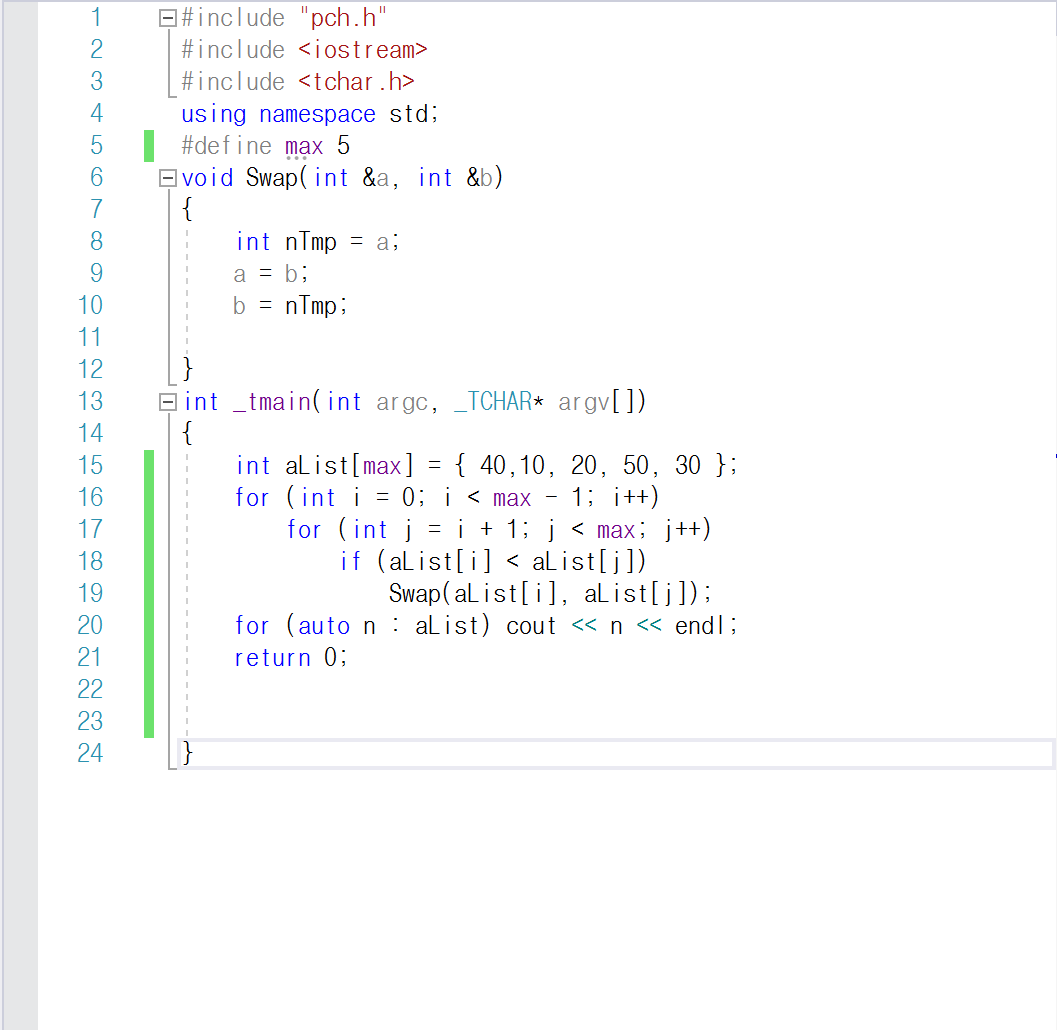Click 'nTmp' in the declaration on line 8
1057x1030 pixels.
tap(311, 242)
